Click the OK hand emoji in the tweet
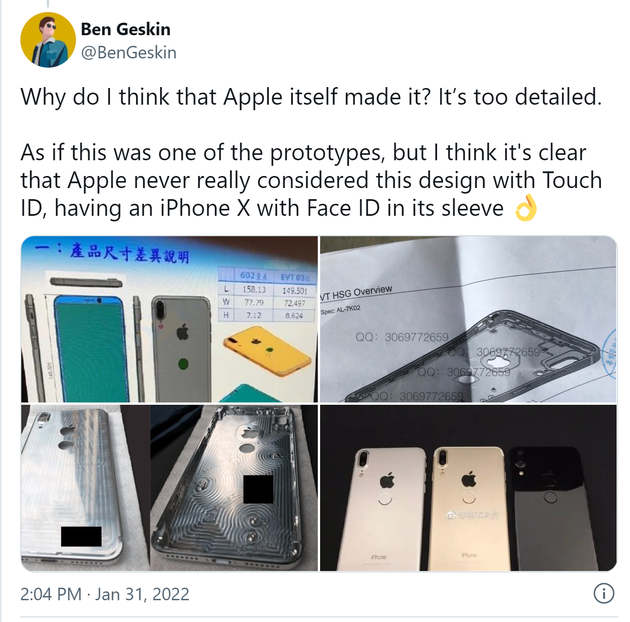 (x=526, y=208)
